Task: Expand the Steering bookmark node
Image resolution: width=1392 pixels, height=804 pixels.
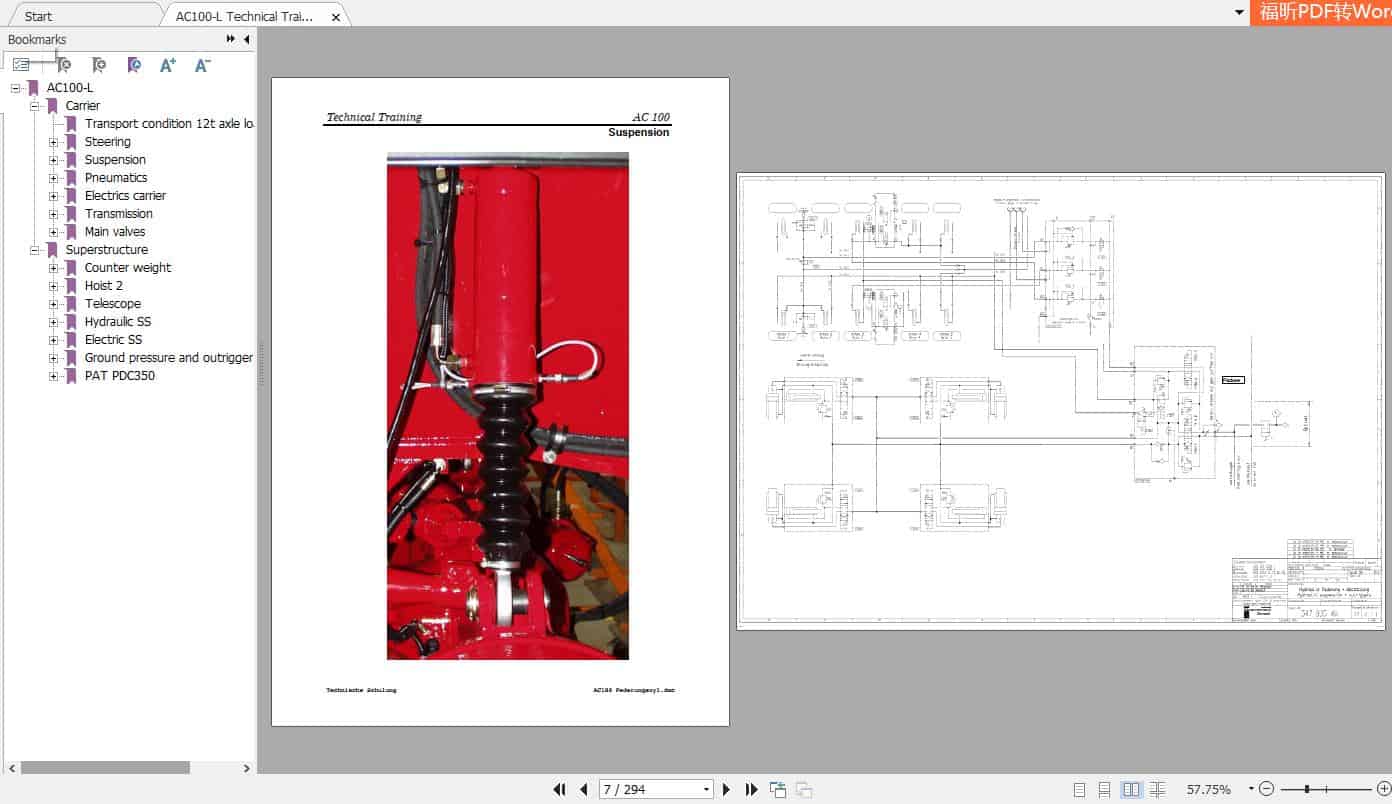Action: tap(52, 141)
